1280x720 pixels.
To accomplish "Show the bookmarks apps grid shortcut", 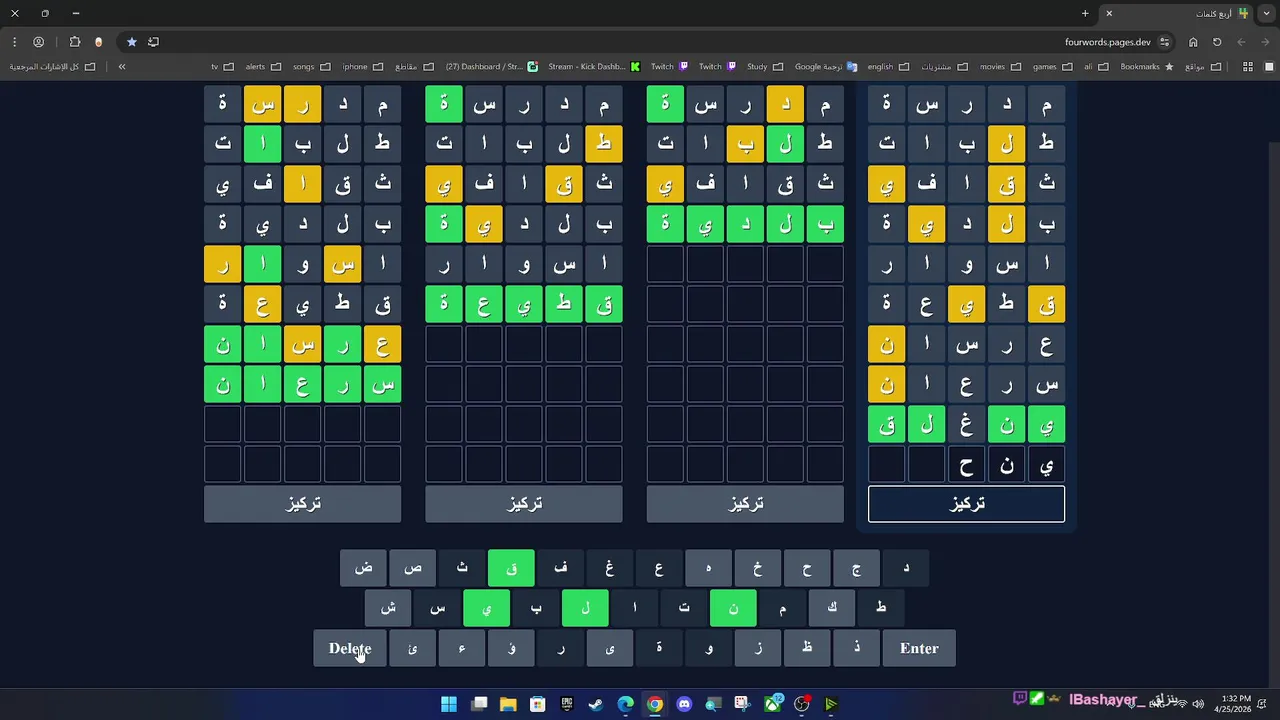I will point(1247,67).
